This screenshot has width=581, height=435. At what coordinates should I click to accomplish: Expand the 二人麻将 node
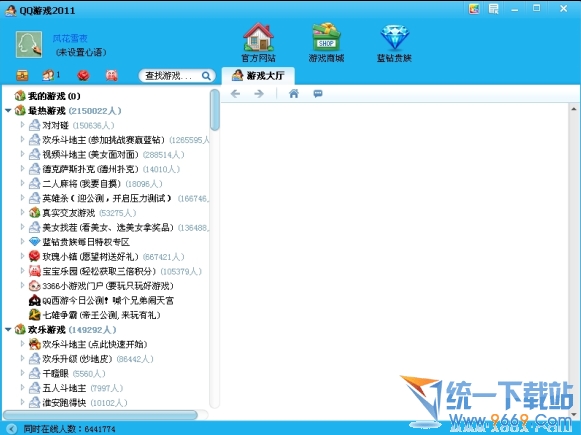click(22, 183)
